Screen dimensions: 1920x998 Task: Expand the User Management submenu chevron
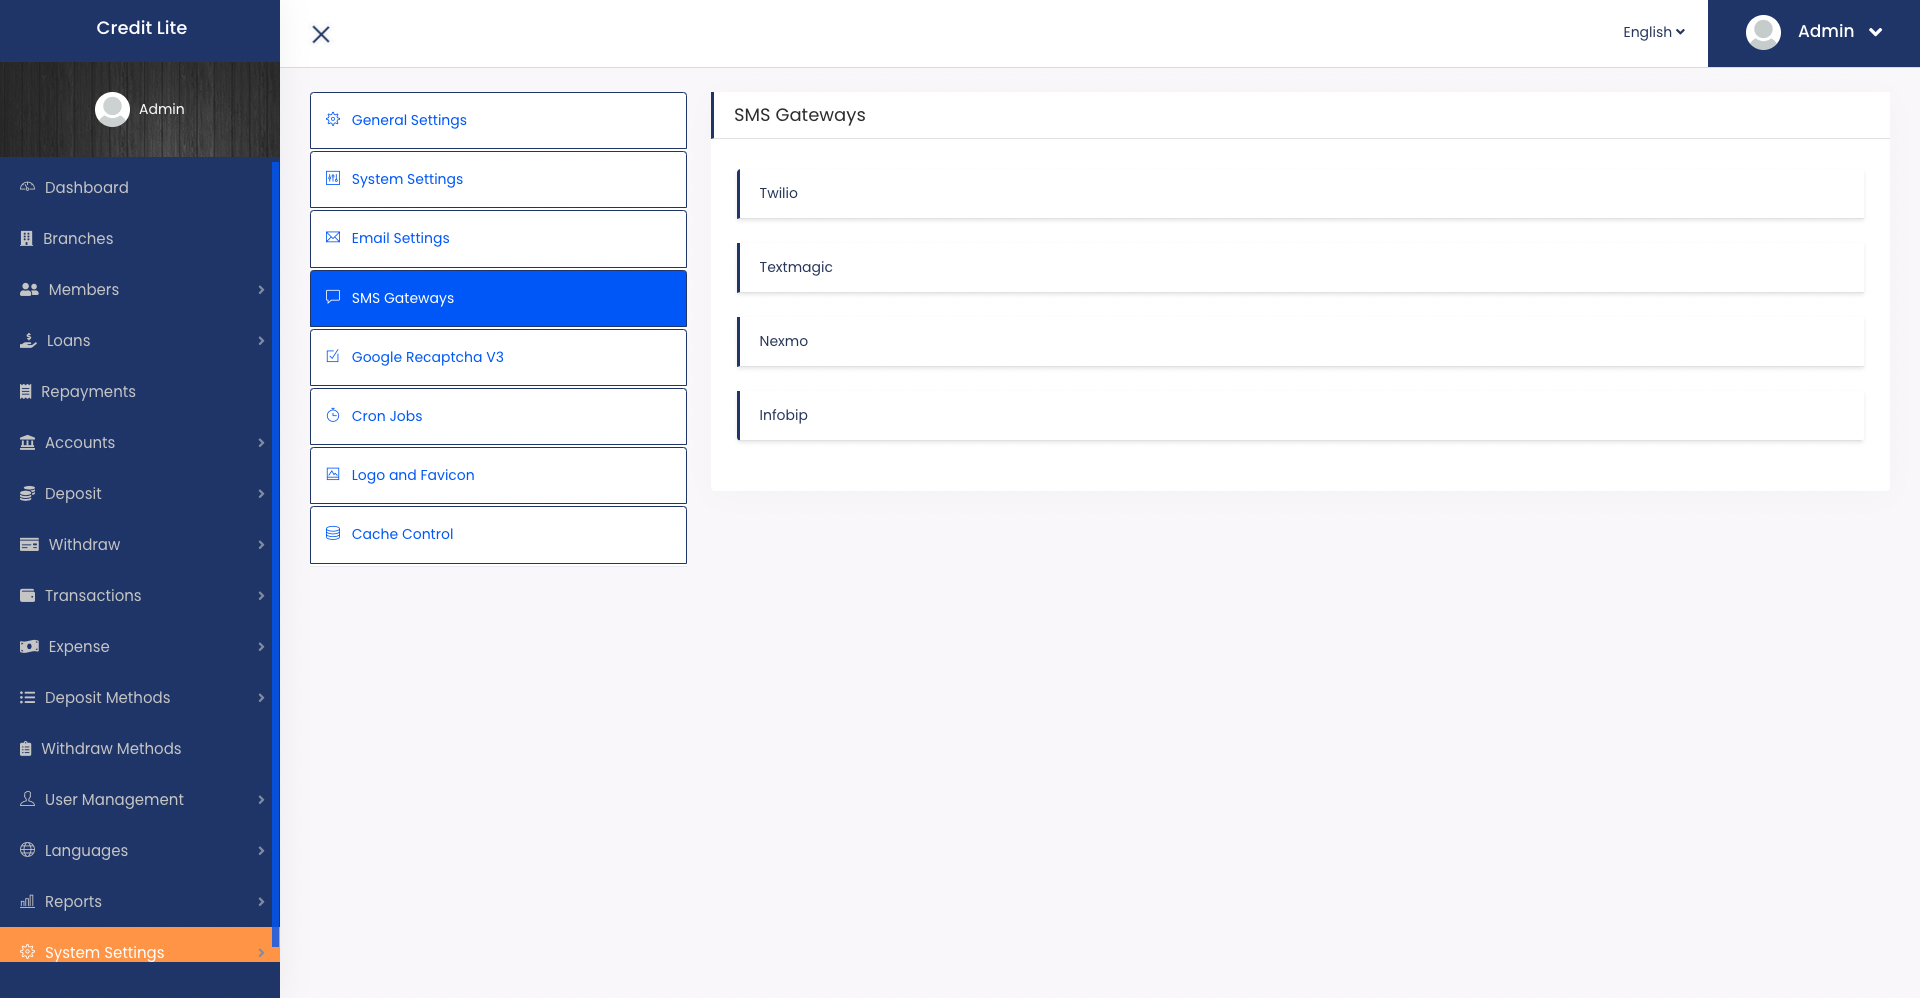point(261,799)
